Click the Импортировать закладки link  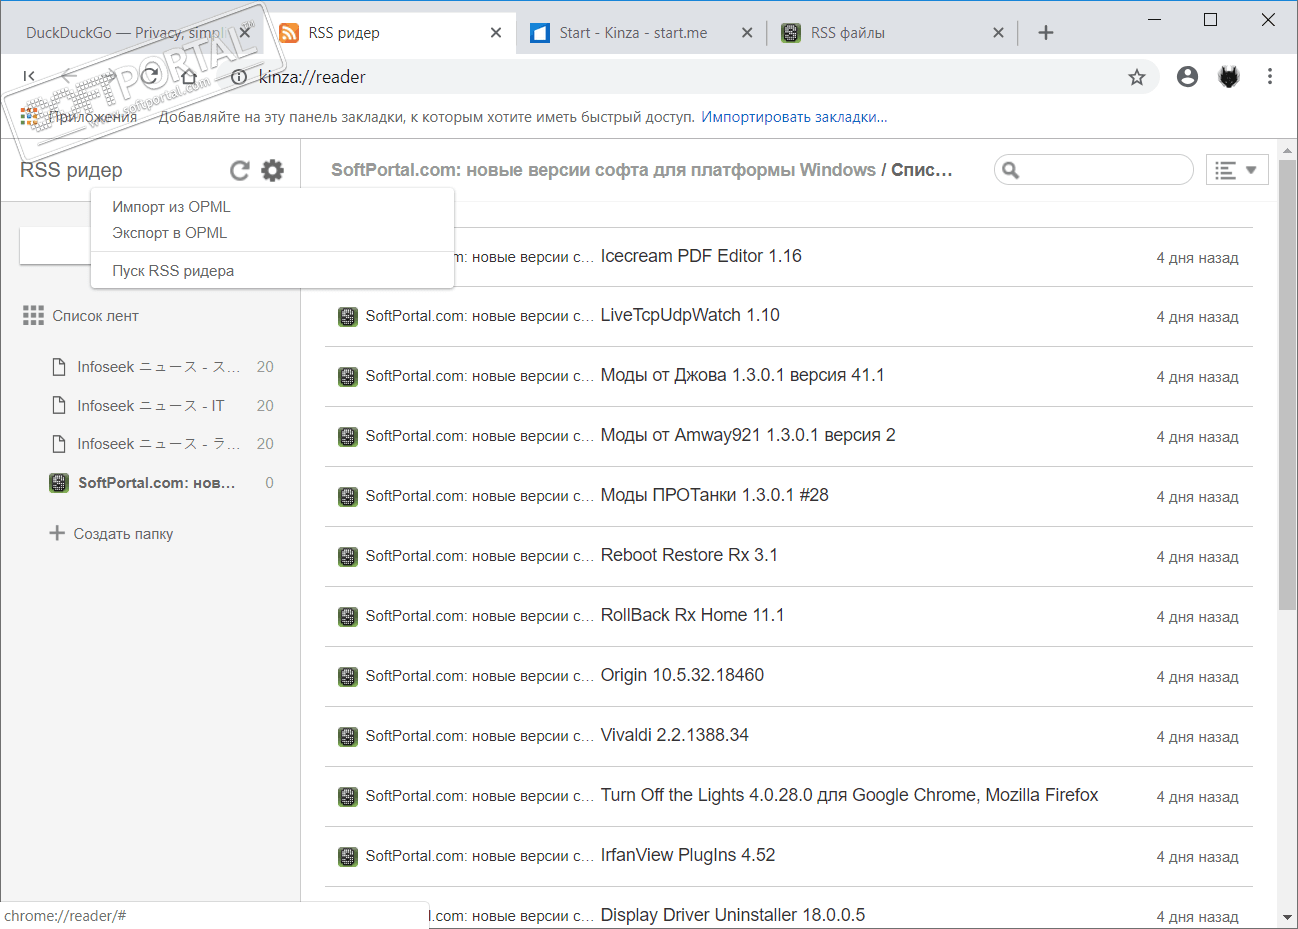click(x=794, y=117)
